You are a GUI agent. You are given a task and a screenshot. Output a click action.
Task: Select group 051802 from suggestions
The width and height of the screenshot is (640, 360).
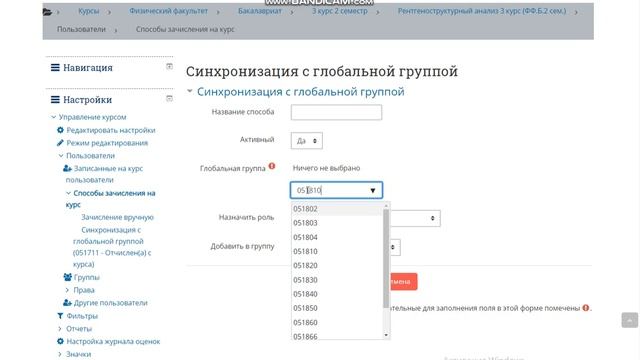[337, 209]
